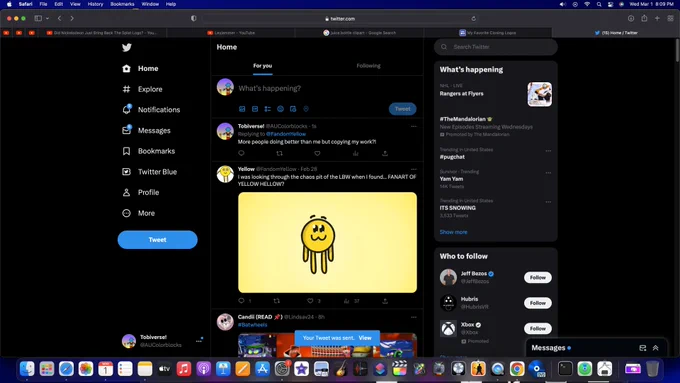Click the Twitter bird logo
The image size is (680, 383).
[127, 47]
